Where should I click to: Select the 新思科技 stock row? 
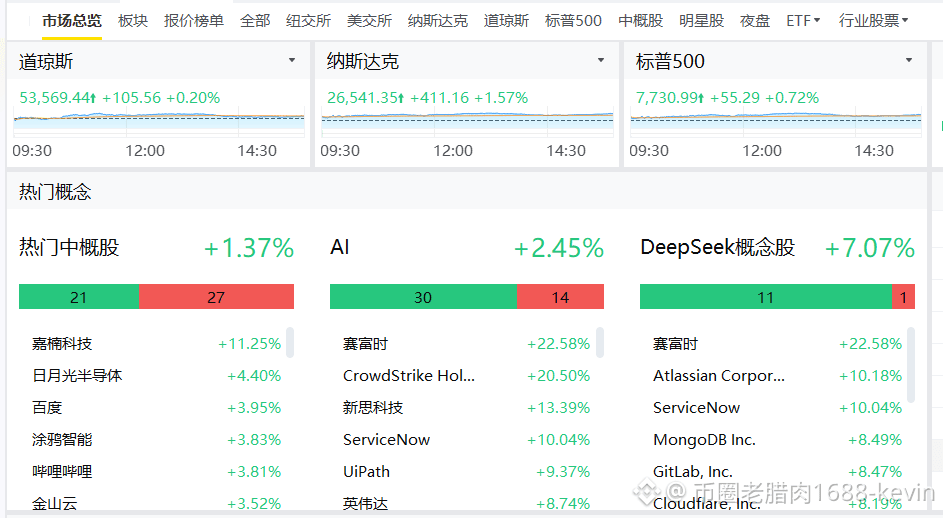coord(466,407)
